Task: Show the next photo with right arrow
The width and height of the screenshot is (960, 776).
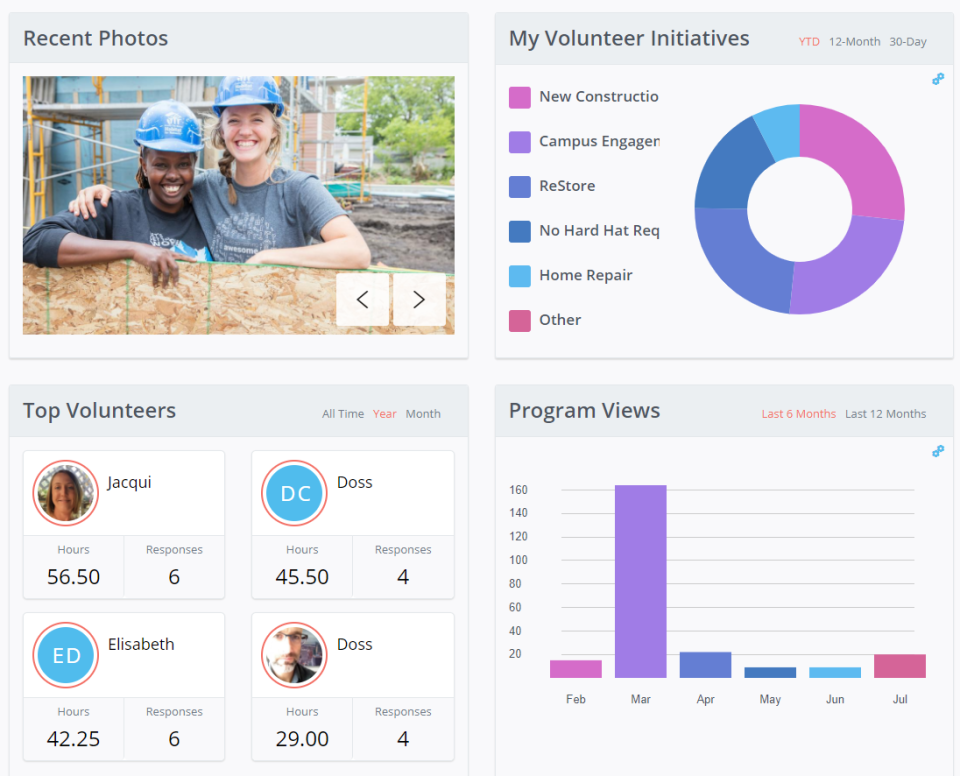Action: 419,299
